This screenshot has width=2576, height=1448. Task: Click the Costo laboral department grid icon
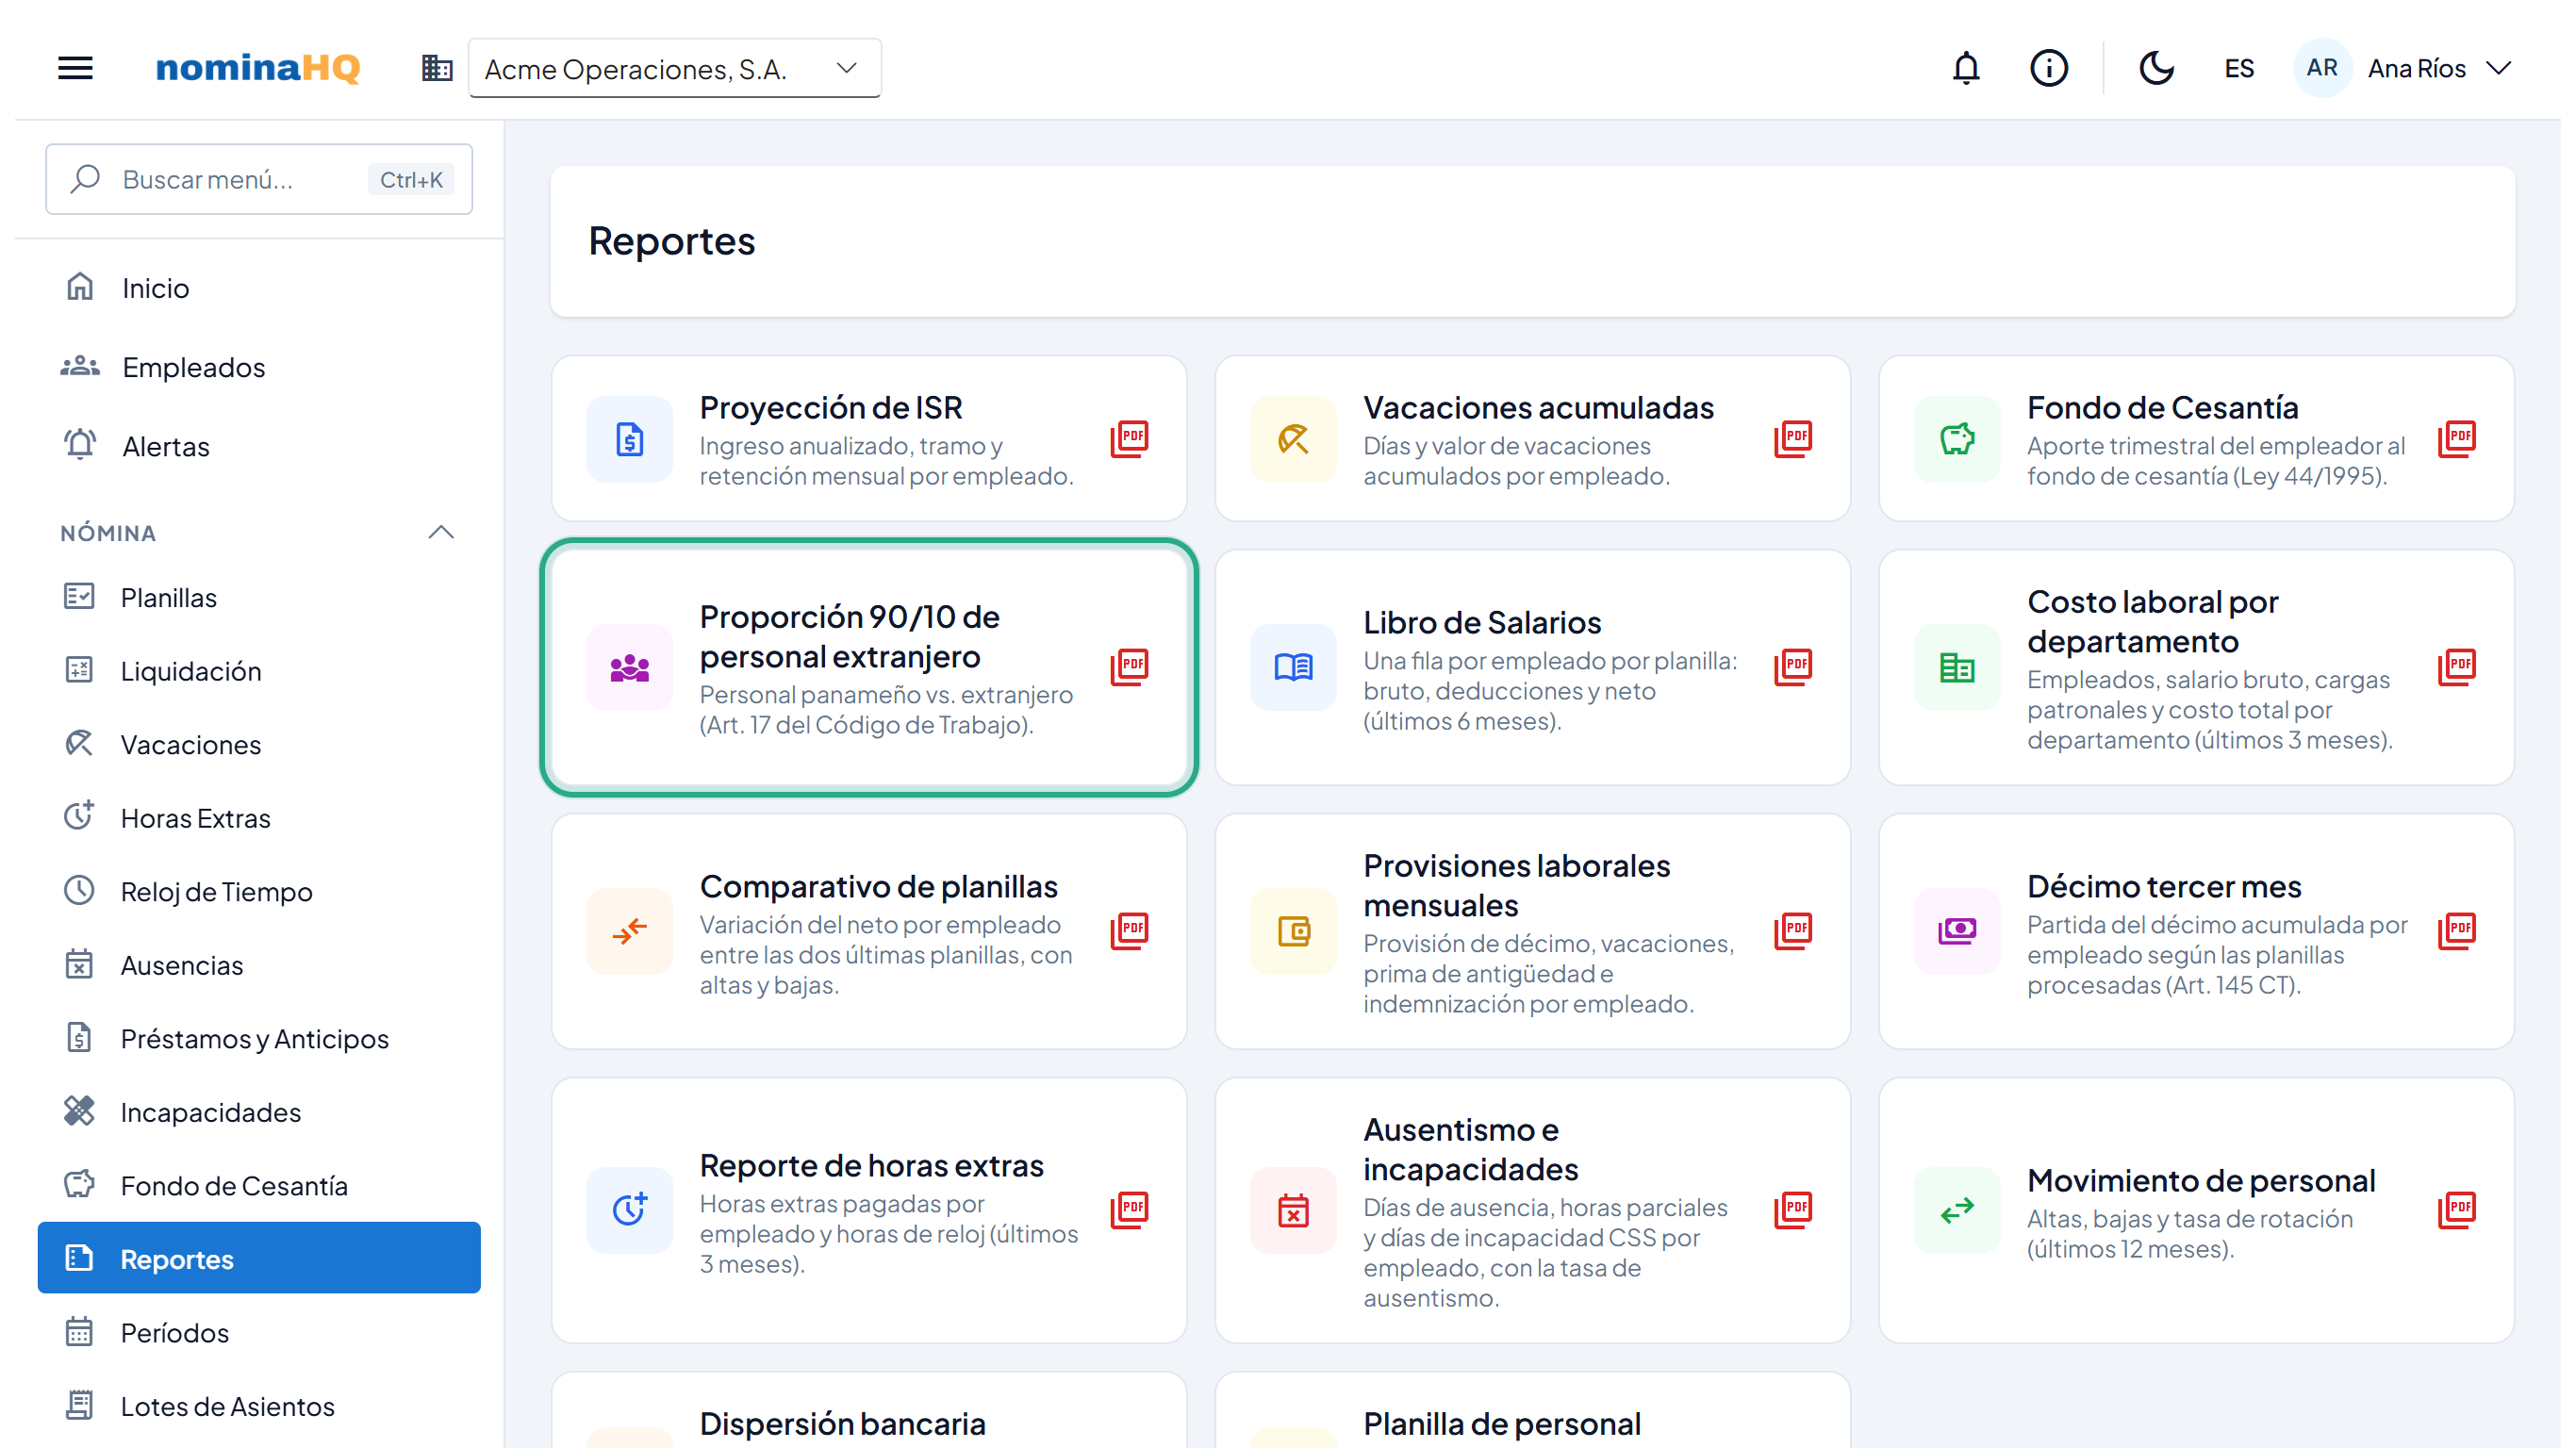[x=1957, y=667]
